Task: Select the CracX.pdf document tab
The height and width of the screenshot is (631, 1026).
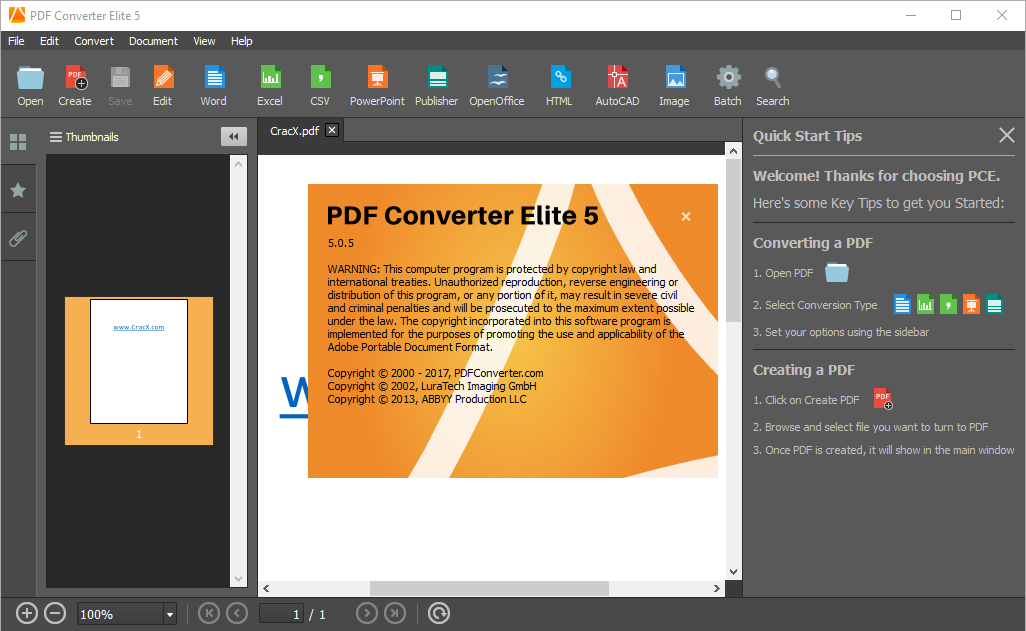Action: tap(294, 131)
